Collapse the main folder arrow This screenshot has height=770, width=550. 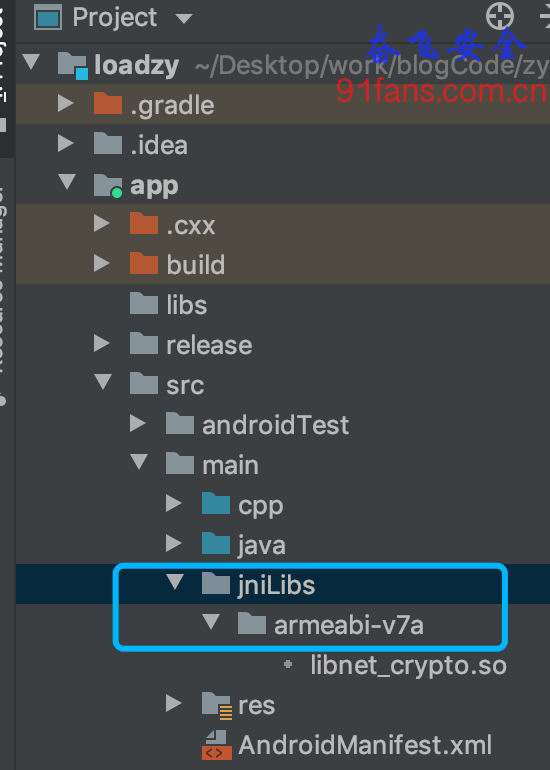[139, 462]
